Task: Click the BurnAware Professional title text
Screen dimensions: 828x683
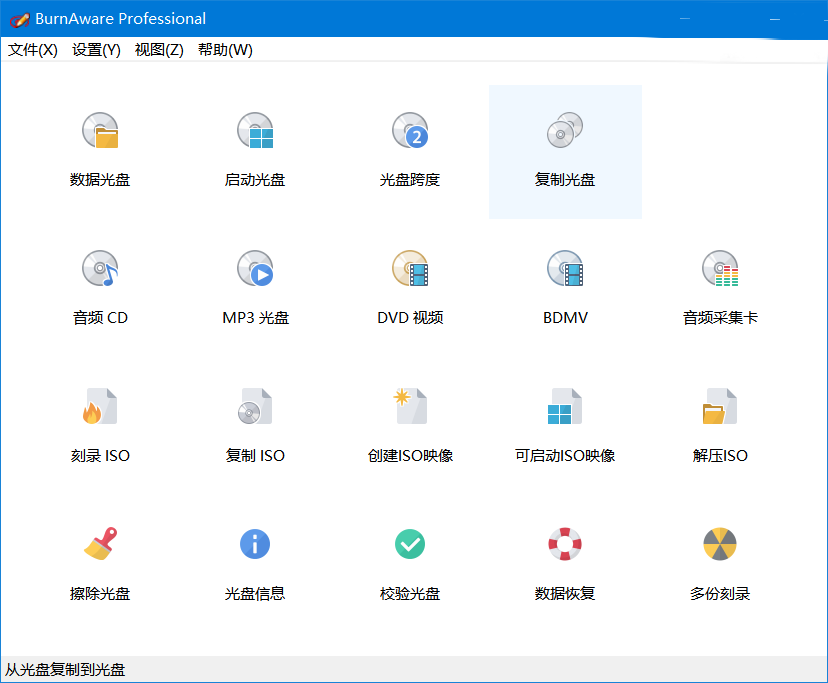Action: [120, 19]
